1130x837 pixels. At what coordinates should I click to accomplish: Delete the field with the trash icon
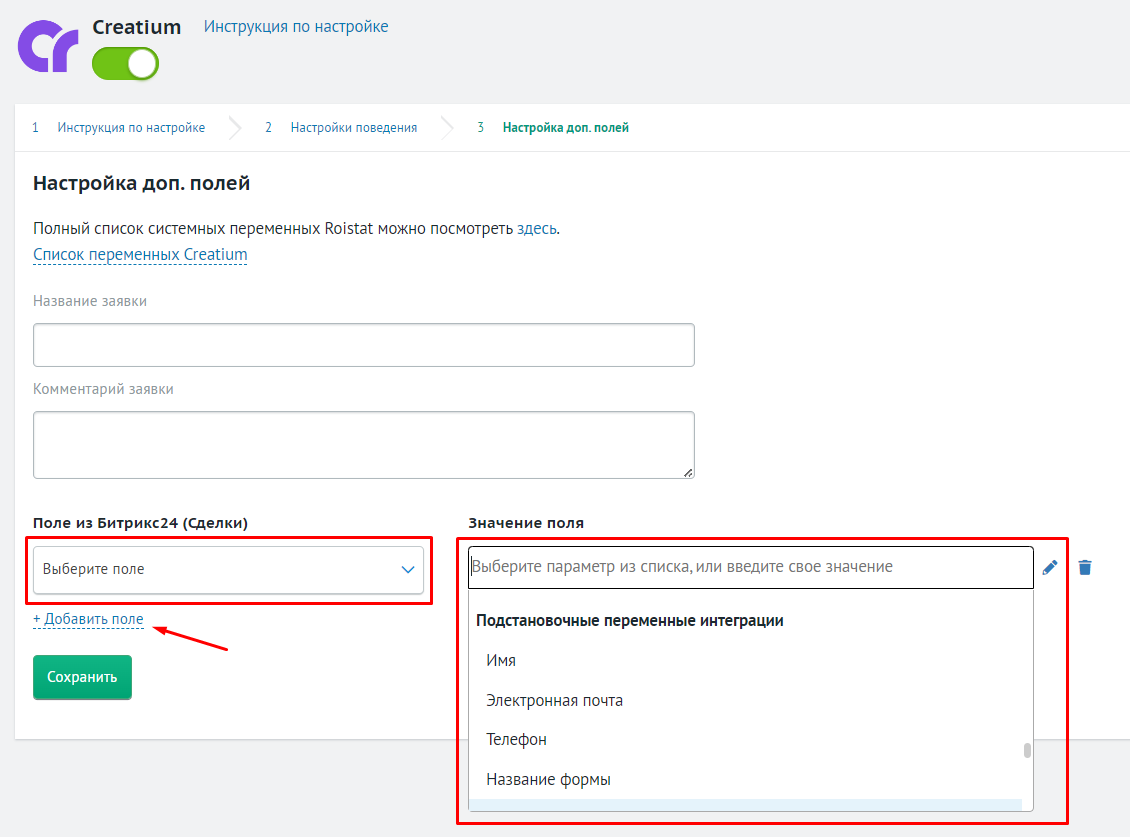(x=1085, y=567)
